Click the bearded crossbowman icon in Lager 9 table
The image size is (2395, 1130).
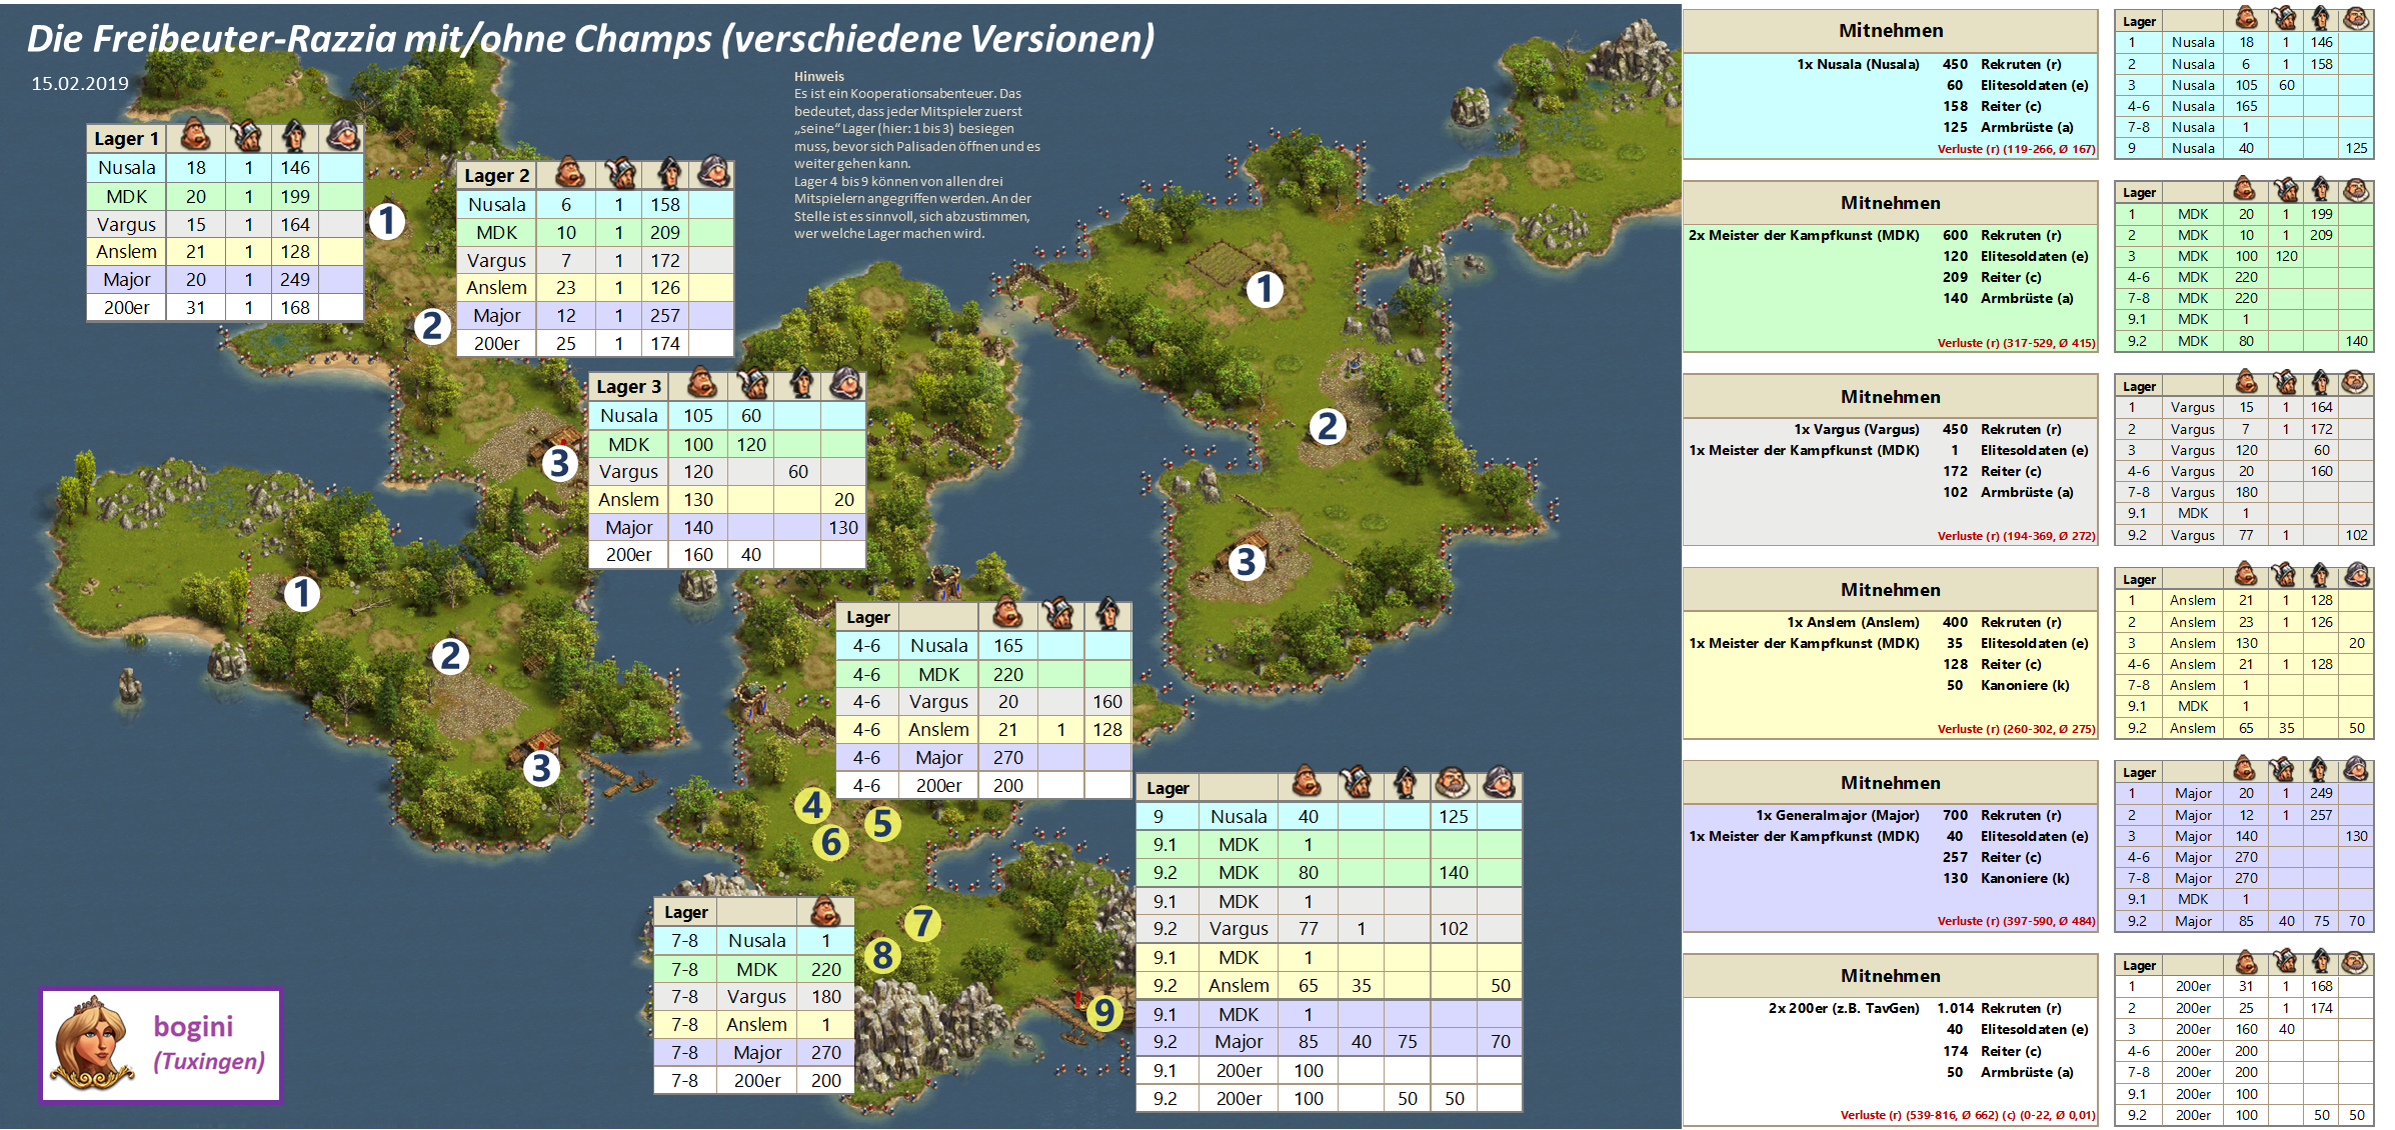(1452, 785)
